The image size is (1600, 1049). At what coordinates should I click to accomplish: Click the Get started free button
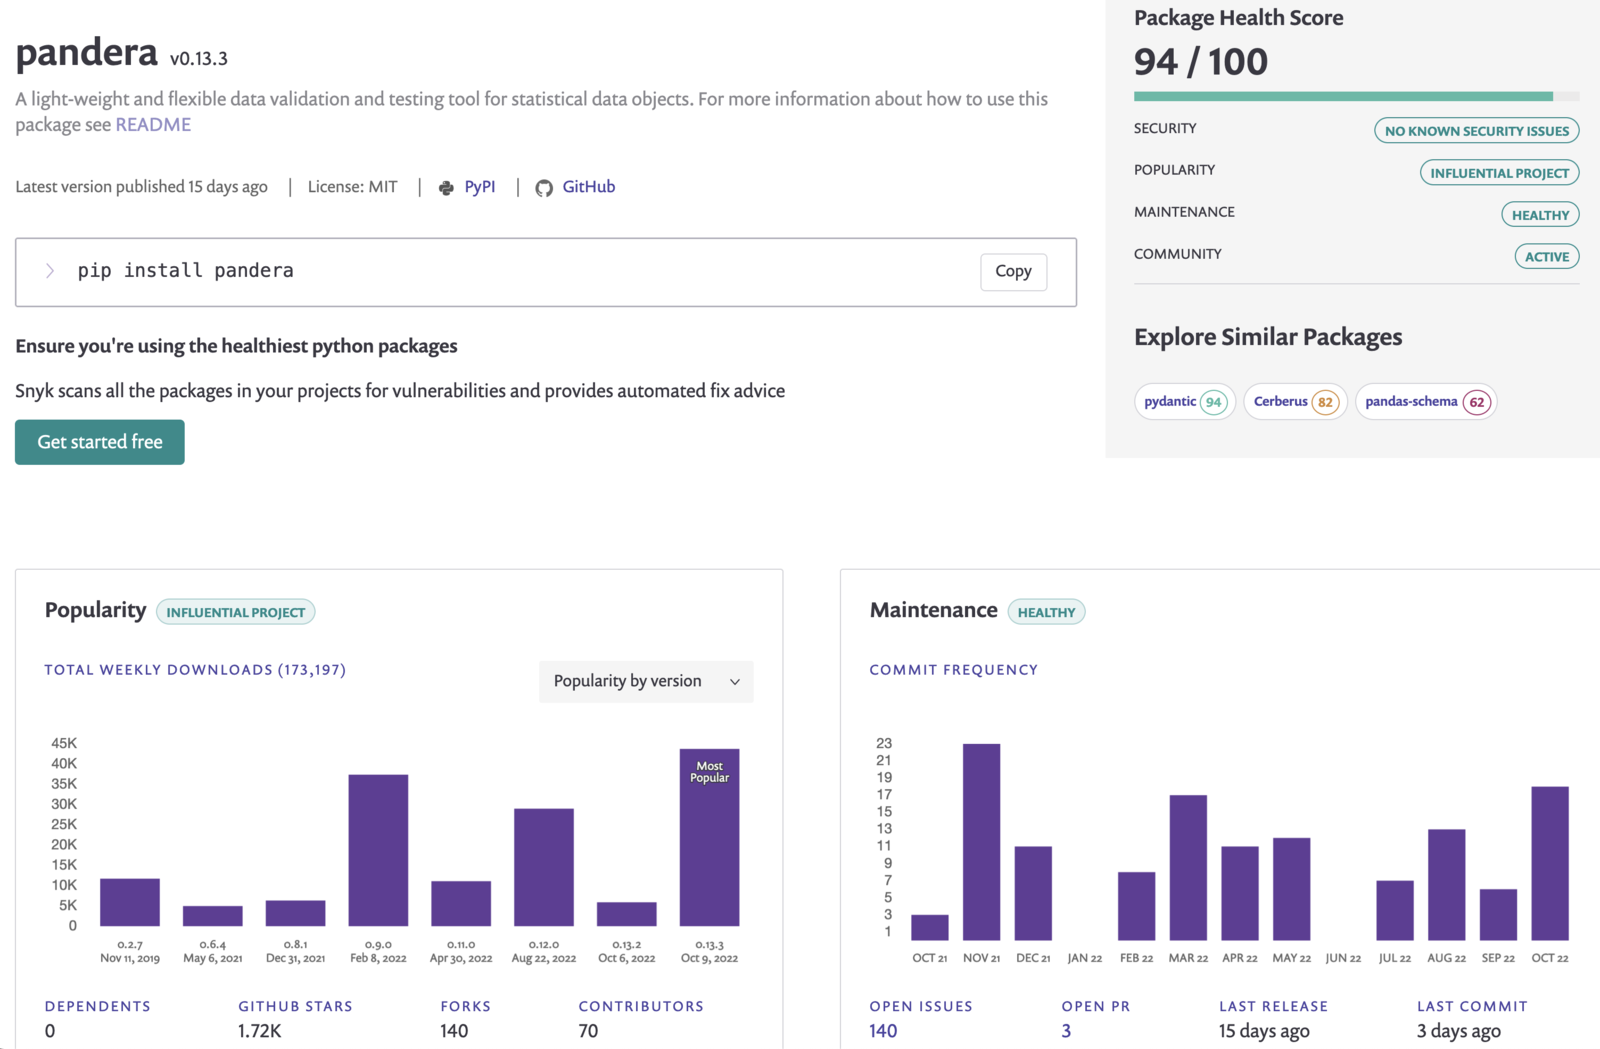(x=100, y=442)
